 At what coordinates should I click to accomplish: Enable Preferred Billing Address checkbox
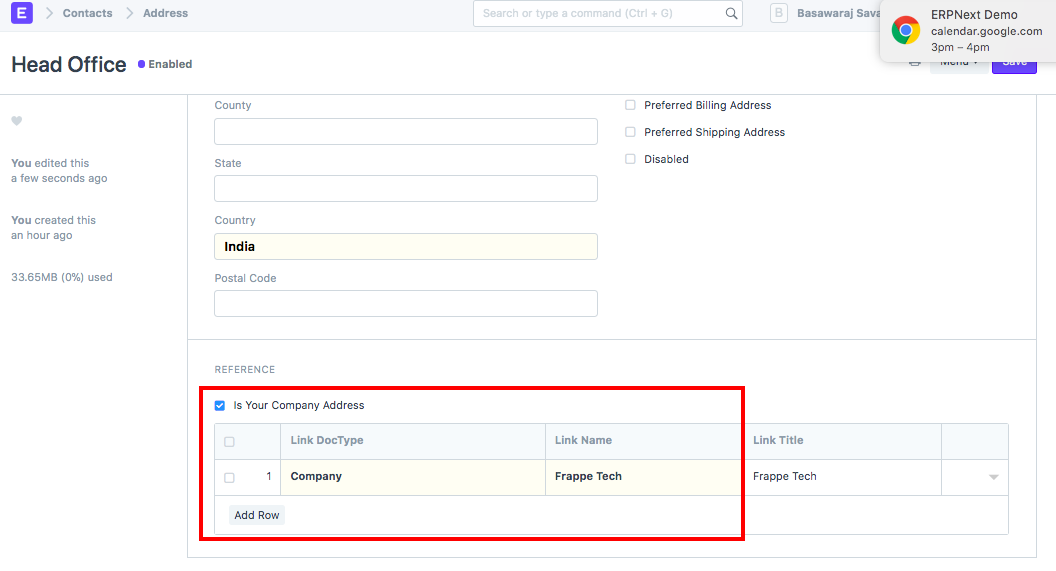(630, 105)
